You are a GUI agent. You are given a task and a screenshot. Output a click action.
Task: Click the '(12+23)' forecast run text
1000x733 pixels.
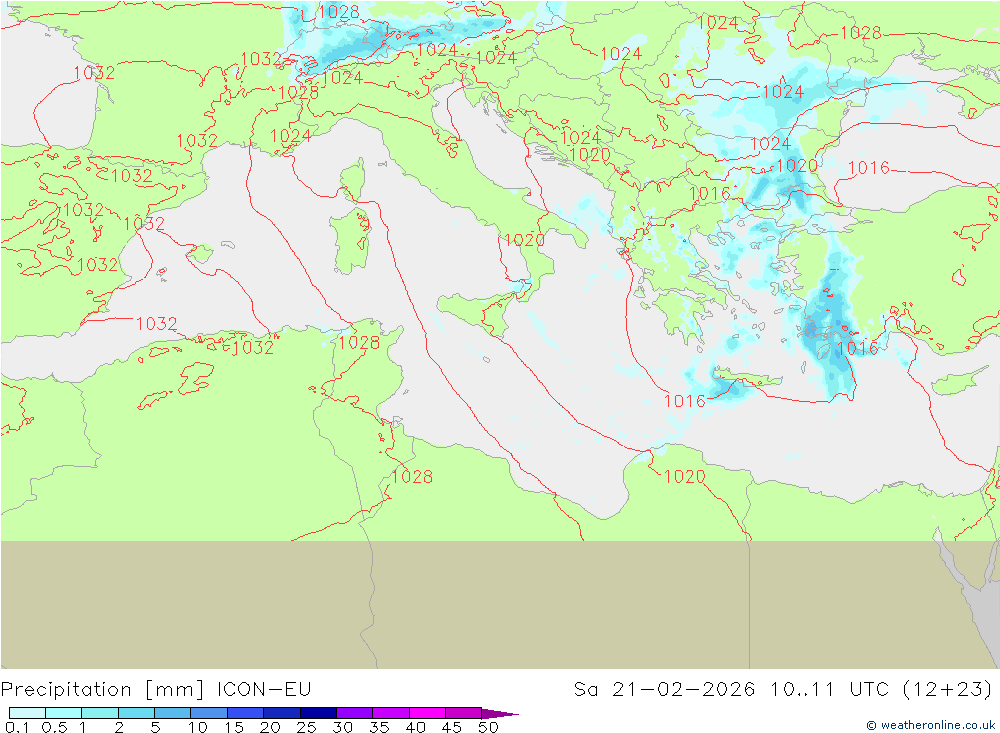[948, 690]
